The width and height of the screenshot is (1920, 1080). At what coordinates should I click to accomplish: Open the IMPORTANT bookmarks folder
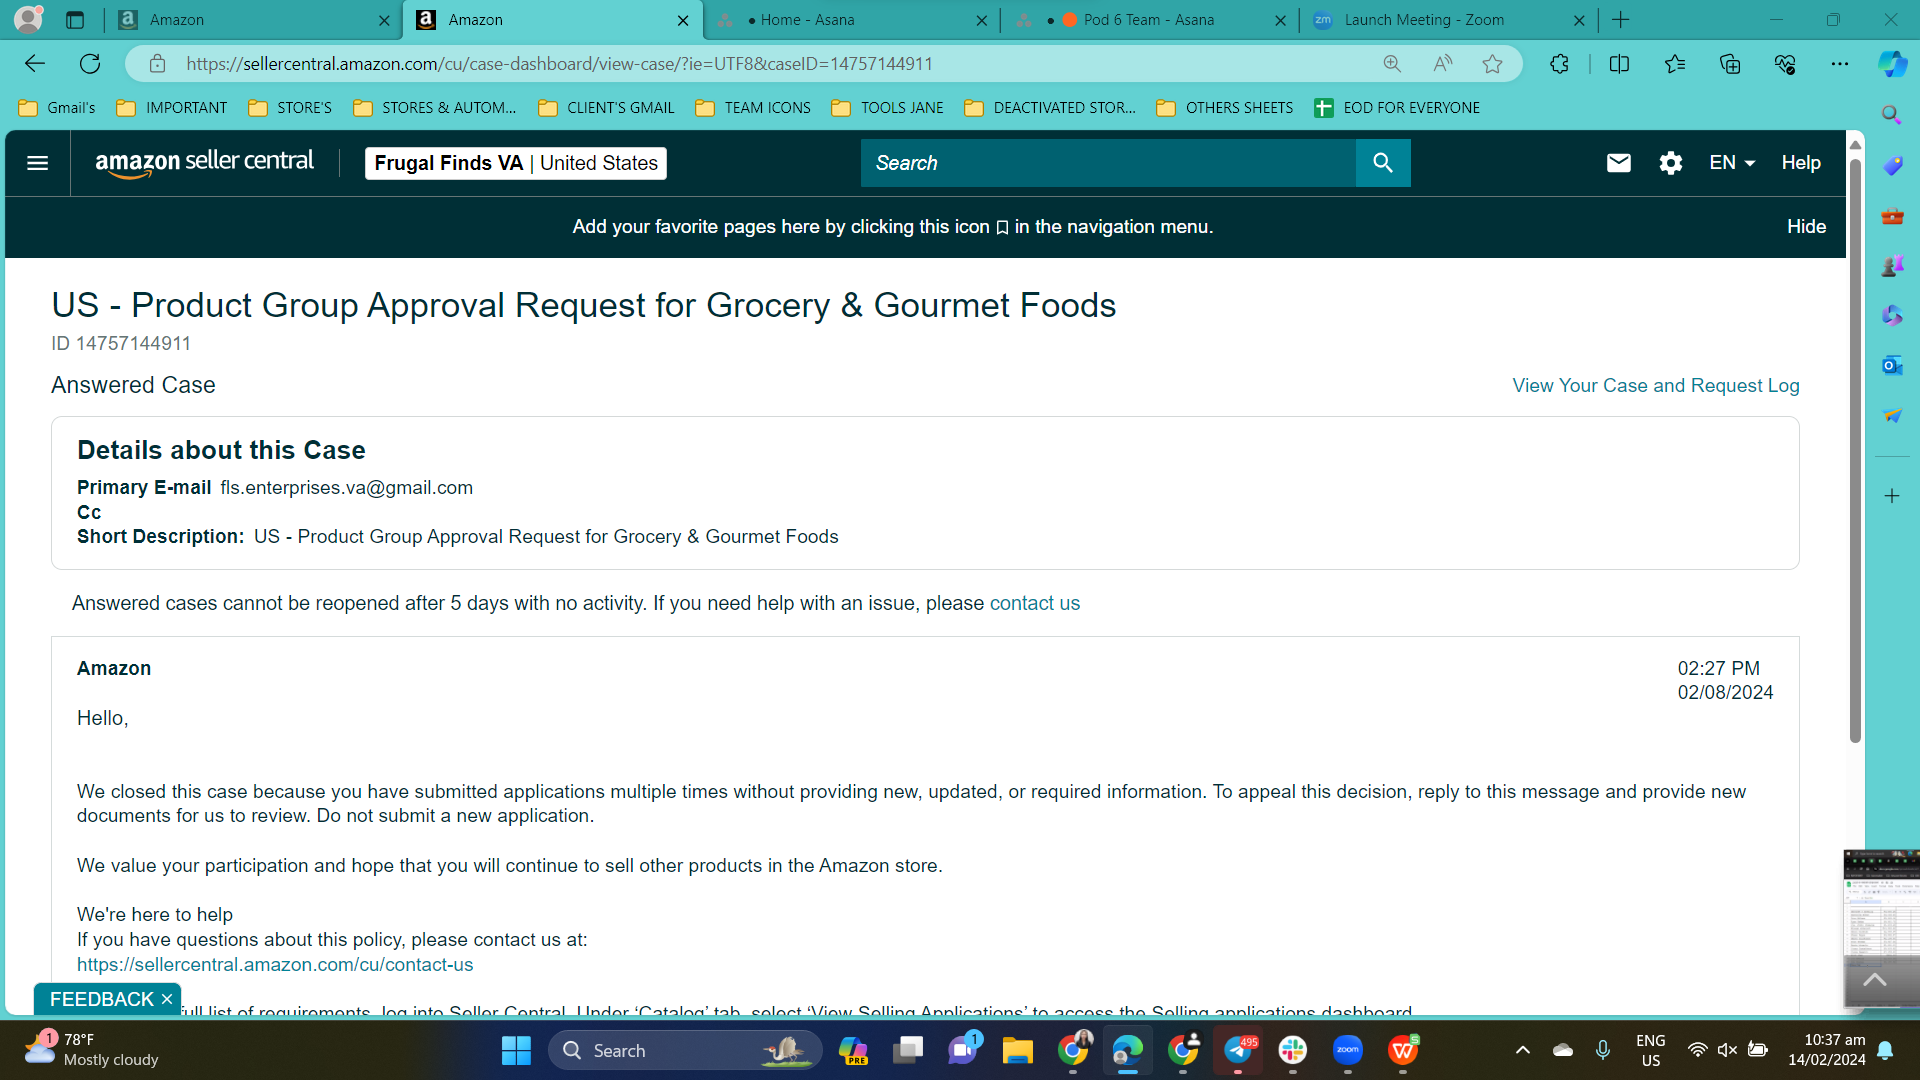pyautogui.click(x=172, y=108)
